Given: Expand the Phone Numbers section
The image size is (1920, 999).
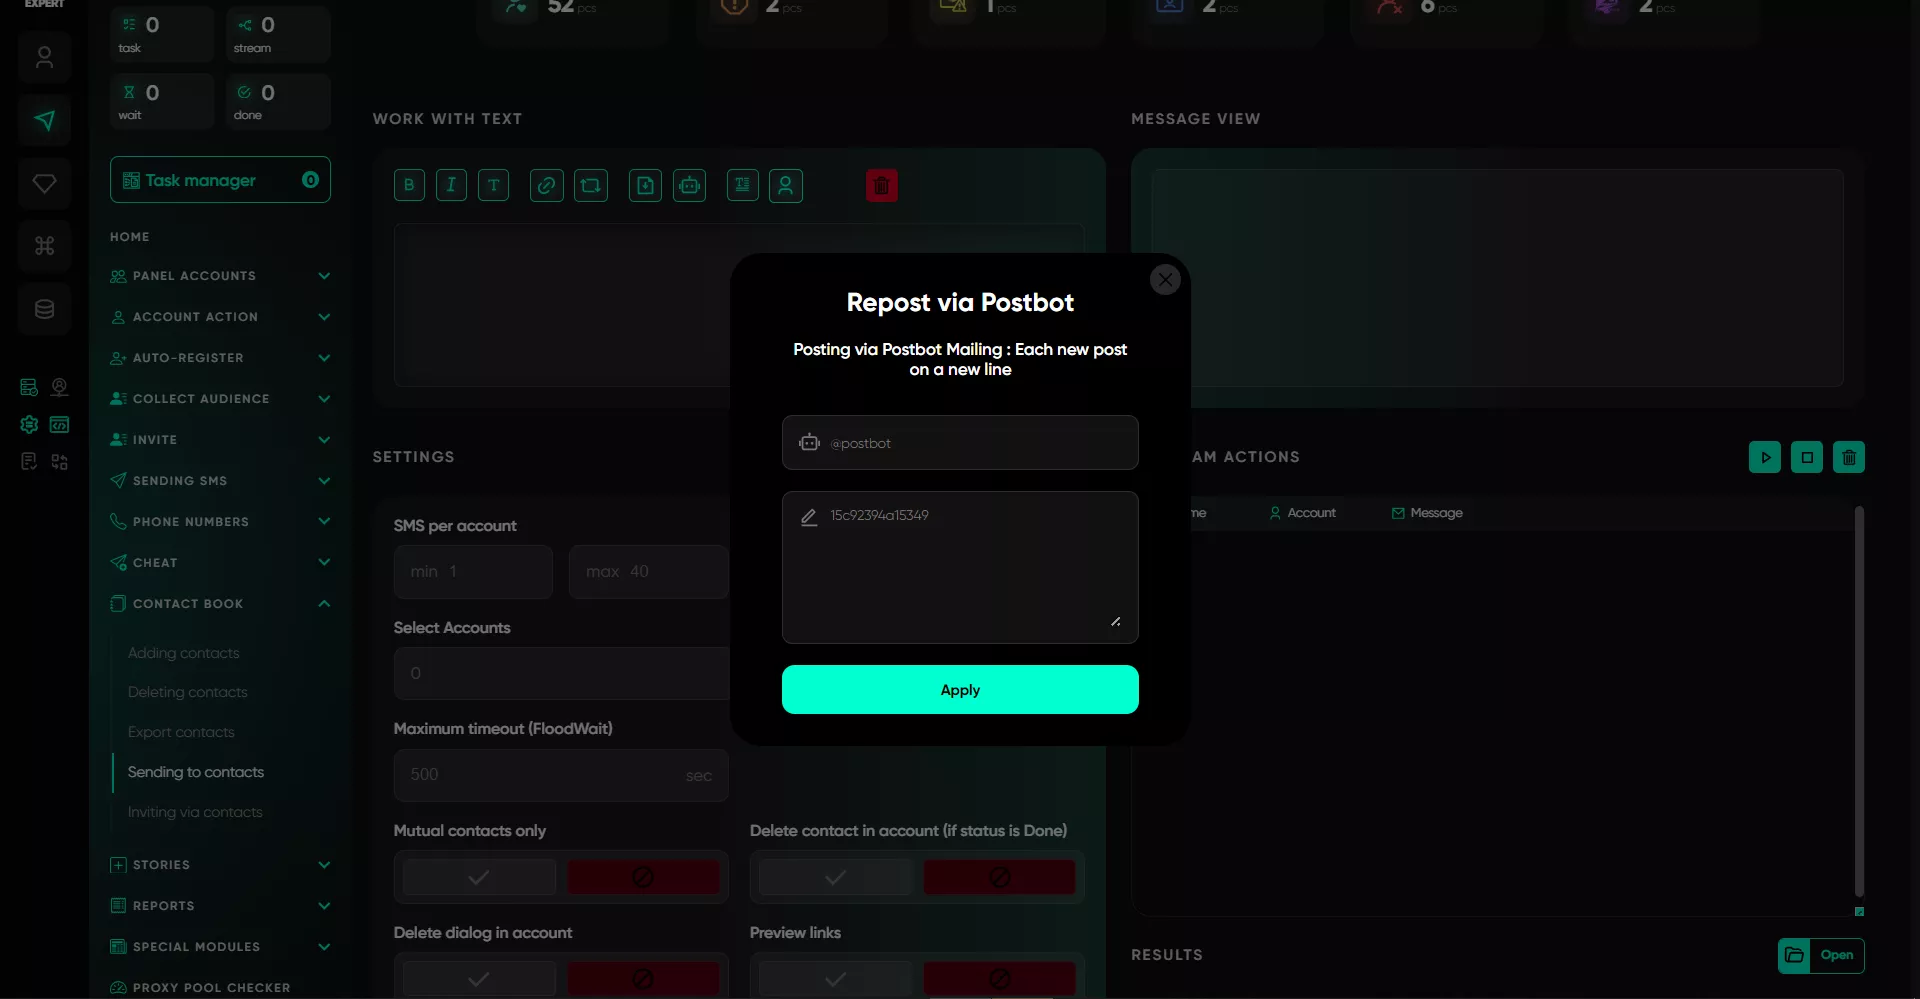Looking at the screenshot, I should coord(220,522).
